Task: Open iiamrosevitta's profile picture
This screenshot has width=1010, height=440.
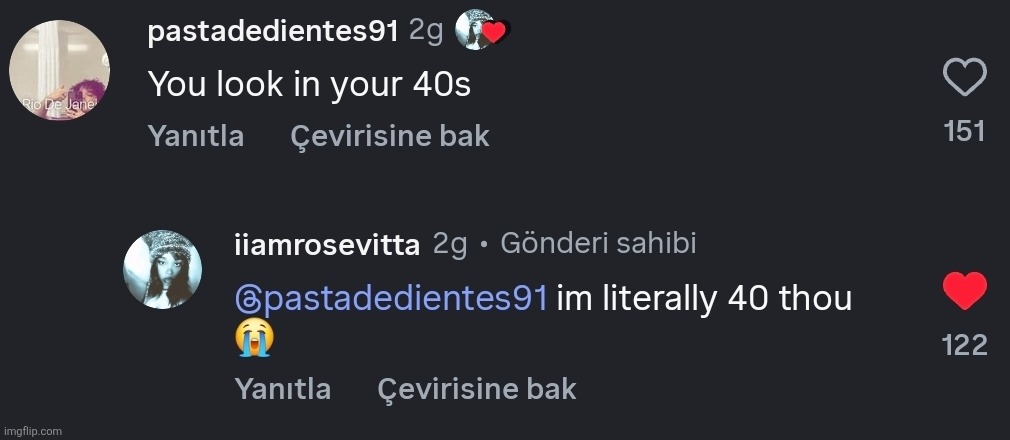Action: point(162,268)
